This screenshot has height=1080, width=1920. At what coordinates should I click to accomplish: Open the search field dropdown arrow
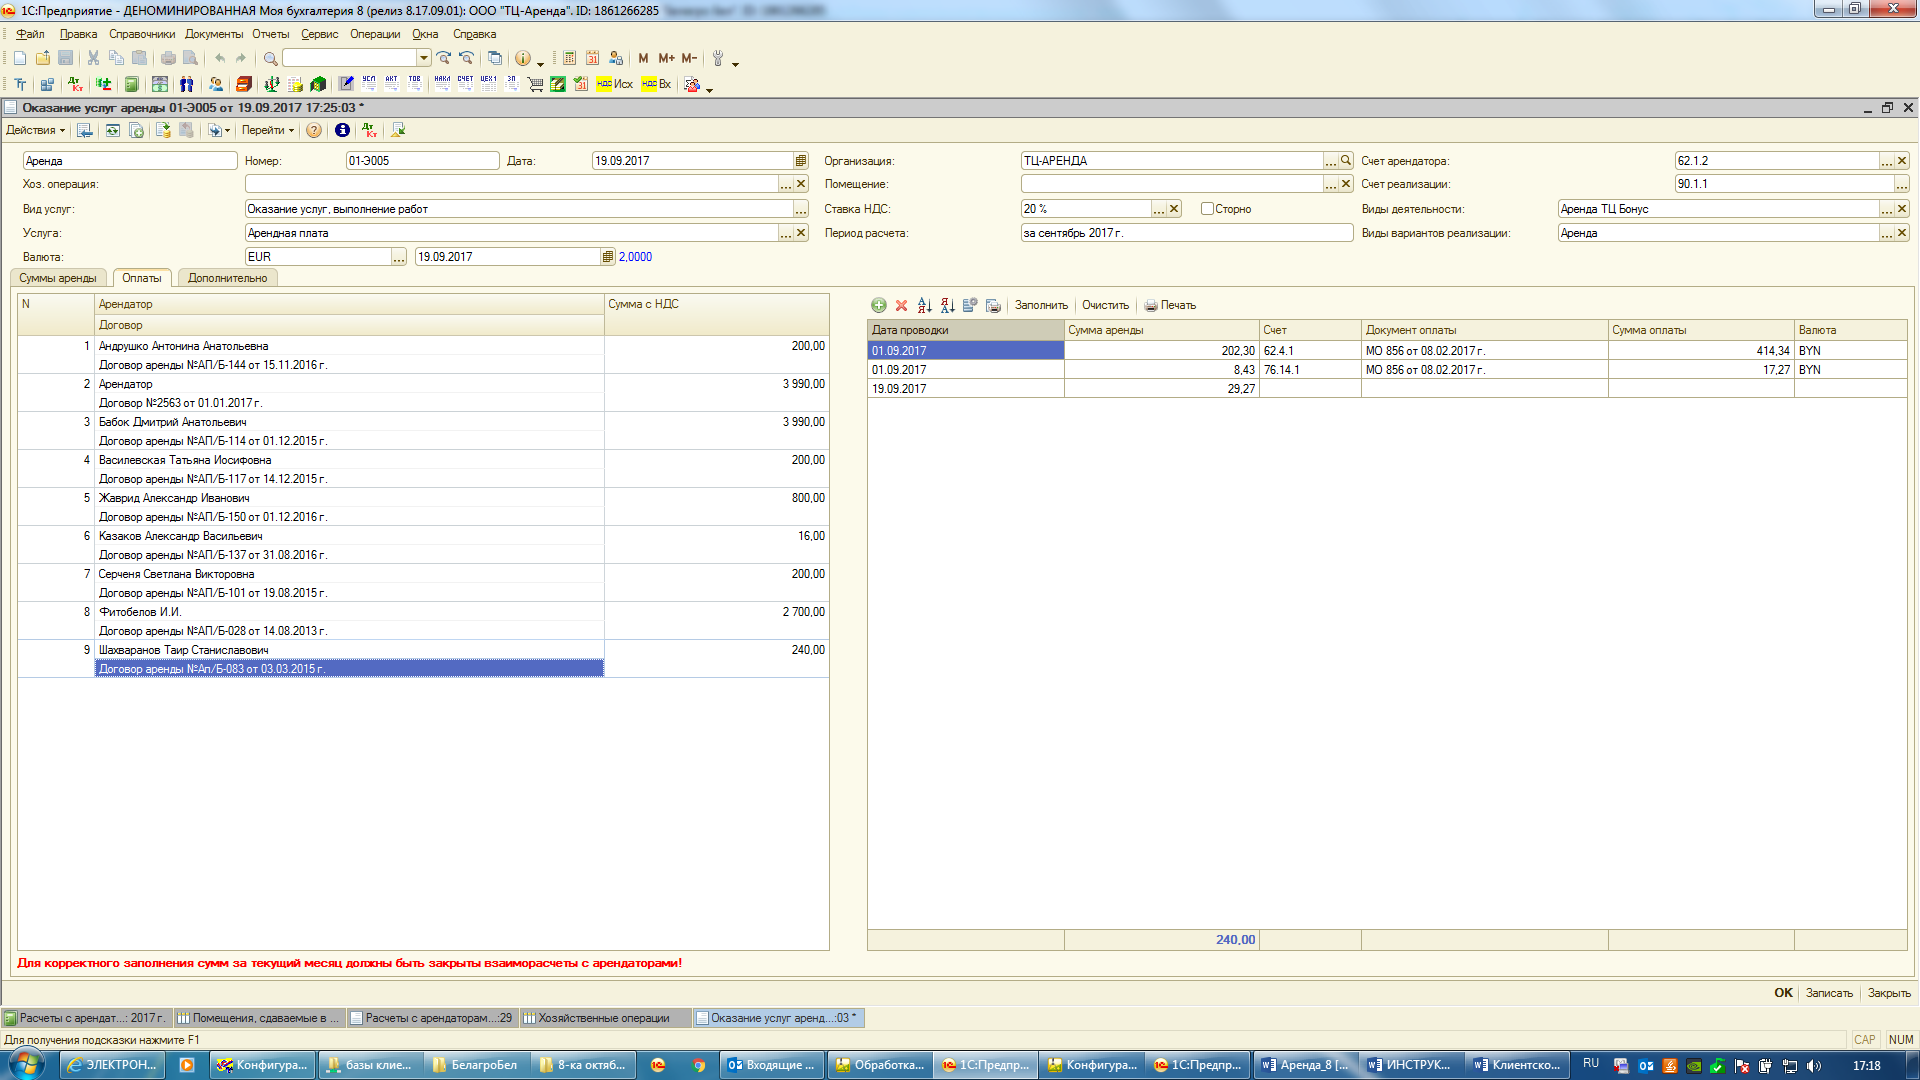(424, 58)
